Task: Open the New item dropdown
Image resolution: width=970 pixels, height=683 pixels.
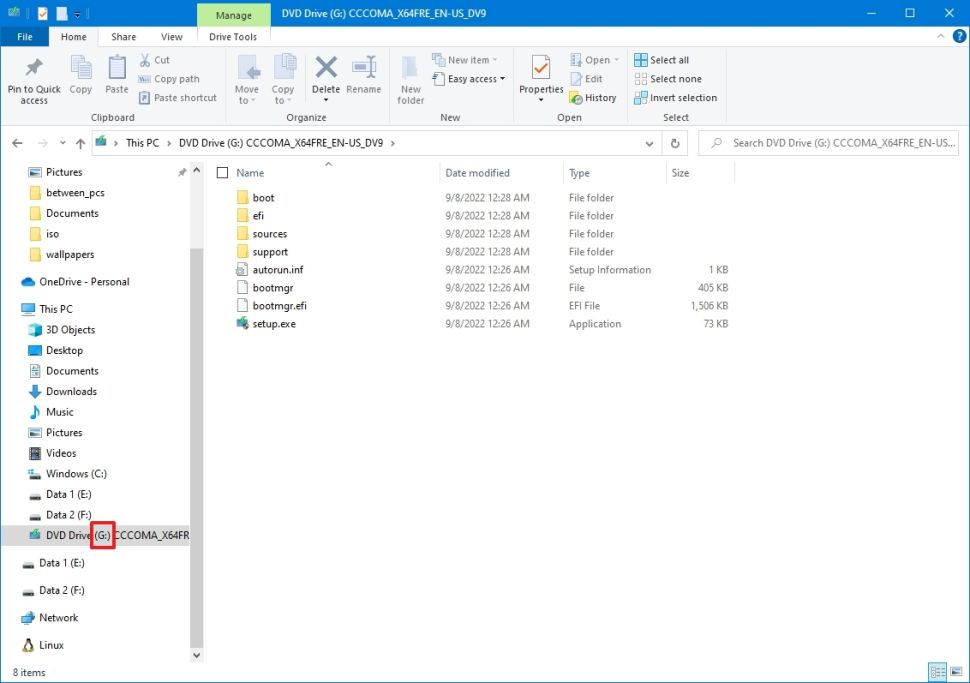Action: coord(465,60)
